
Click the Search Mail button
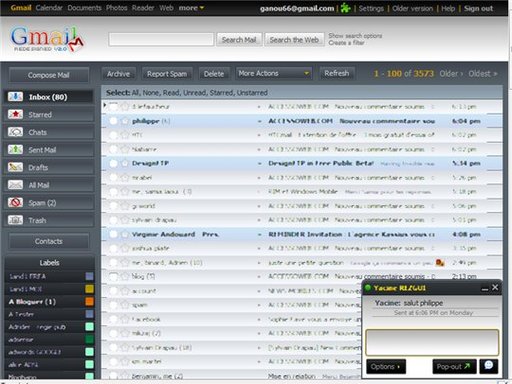point(239,40)
